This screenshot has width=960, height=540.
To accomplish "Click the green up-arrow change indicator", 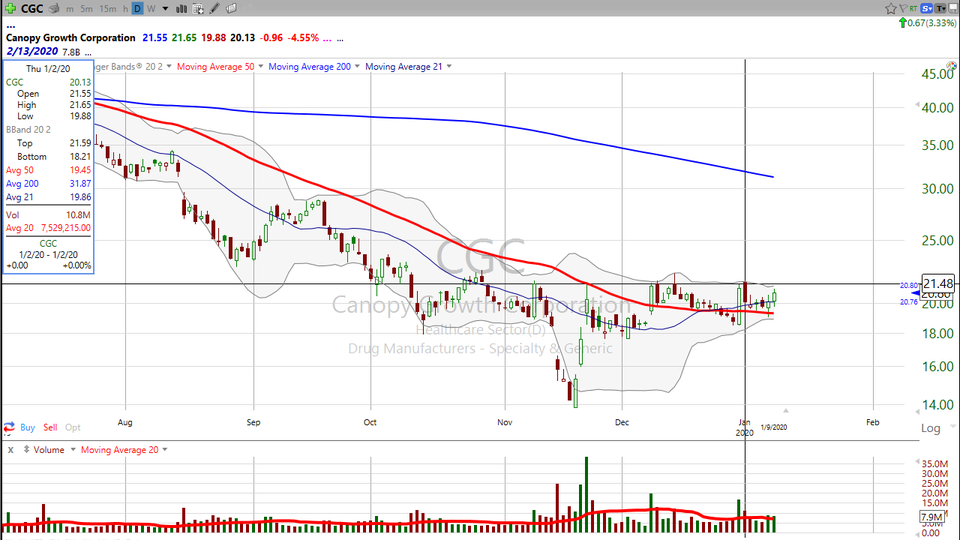I will click(x=902, y=23).
